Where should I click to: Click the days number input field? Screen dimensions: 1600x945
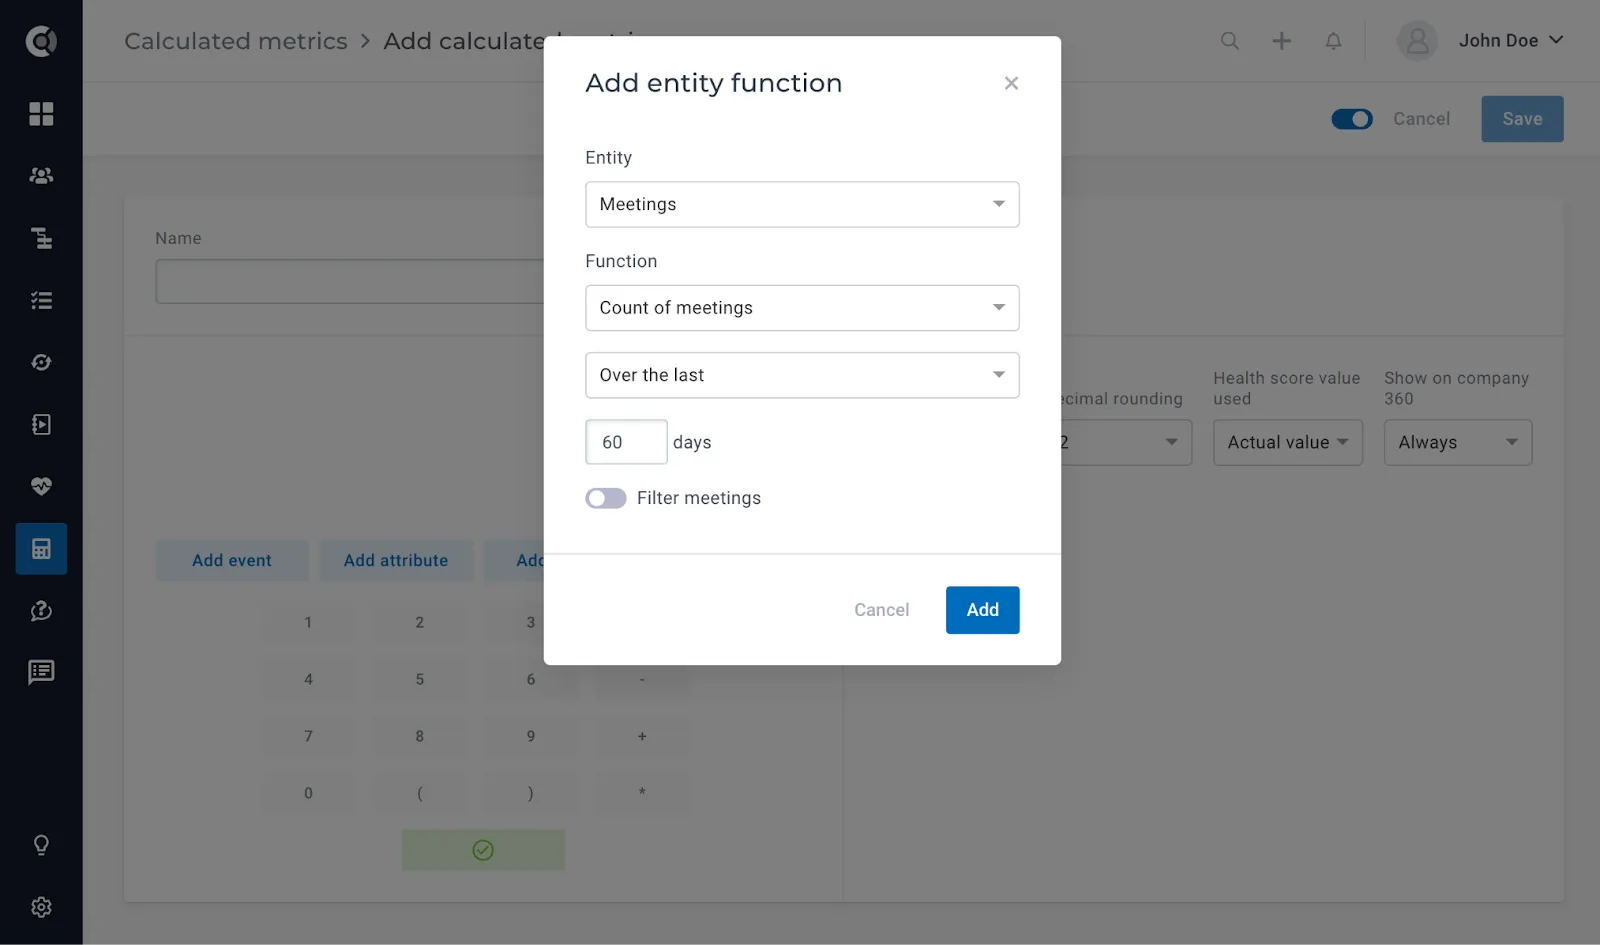[626, 442]
